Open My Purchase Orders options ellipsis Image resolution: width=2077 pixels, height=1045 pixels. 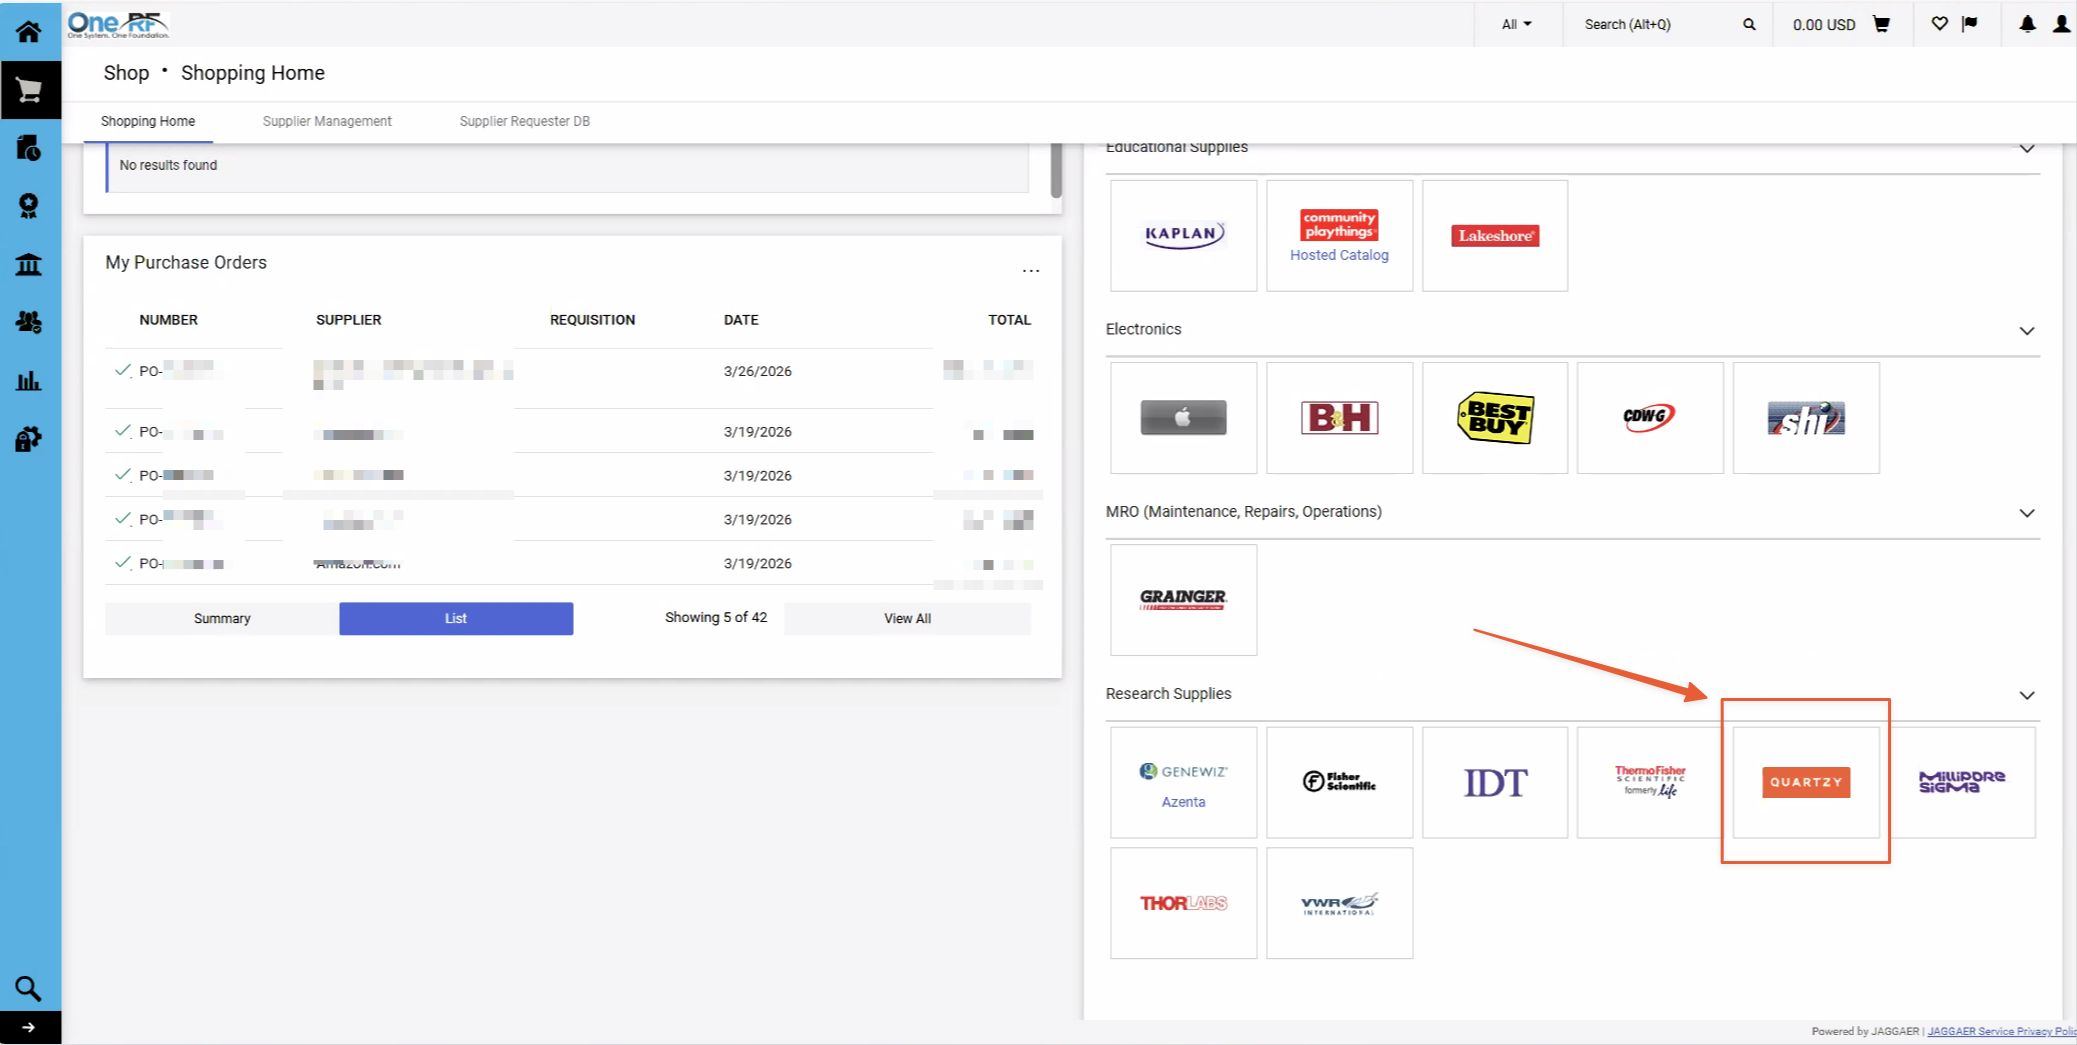point(1031,271)
